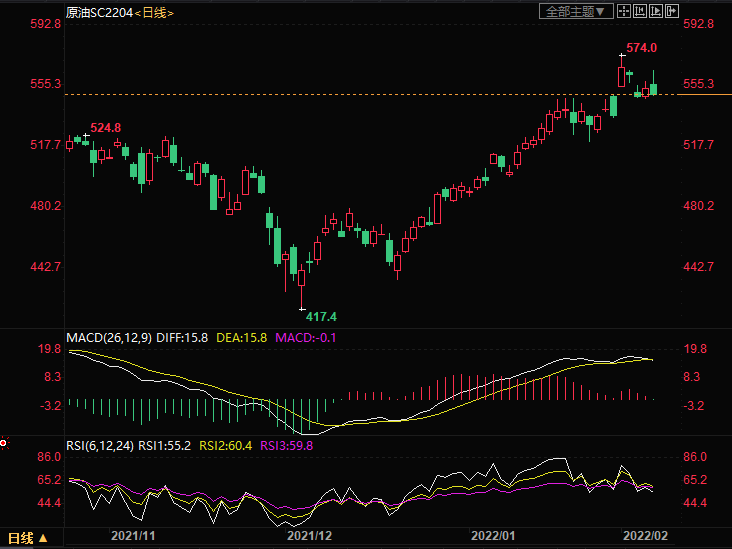The width and height of the screenshot is (732, 549).
Task: Click the 524.8 price annotation label
Action: coord(105,128)
